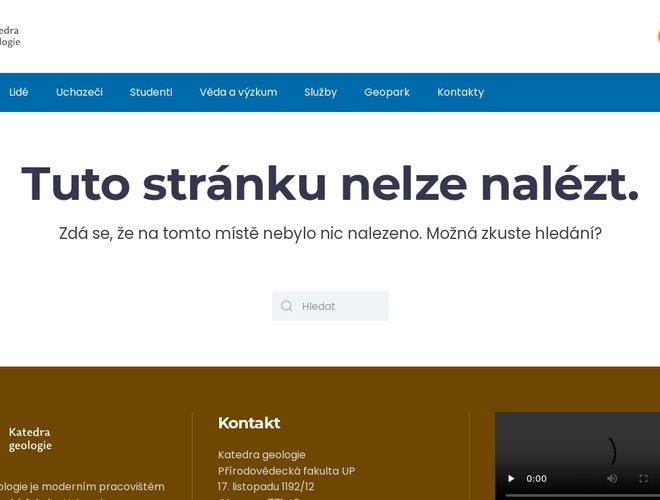This screenshot has height=500, width=660.
Task: Mute the footer video's sound
Action: pyautogui.click(x=612, y=479)
